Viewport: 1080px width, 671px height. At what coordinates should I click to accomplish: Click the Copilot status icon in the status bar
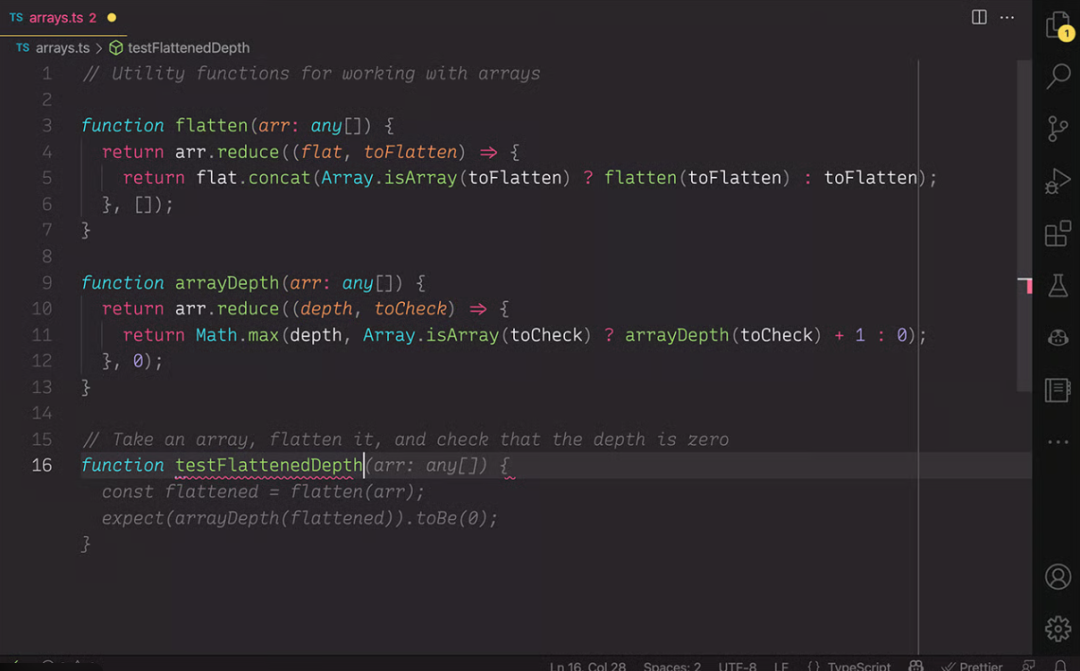pyautogui.click(x=916, y=665)
